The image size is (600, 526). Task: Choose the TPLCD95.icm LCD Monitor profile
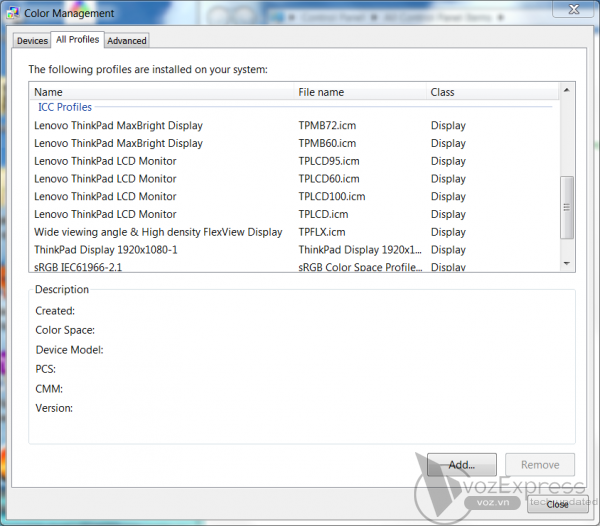(x=105, y=161)
